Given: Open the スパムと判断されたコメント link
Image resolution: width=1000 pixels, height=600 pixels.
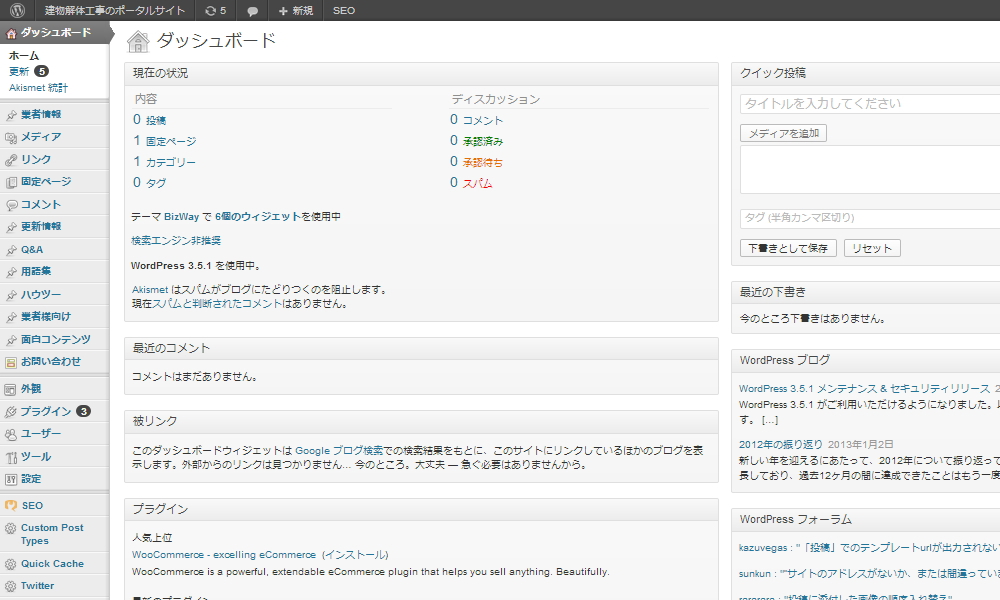Looking at the screenshot, I should click(x=217, y=304).
